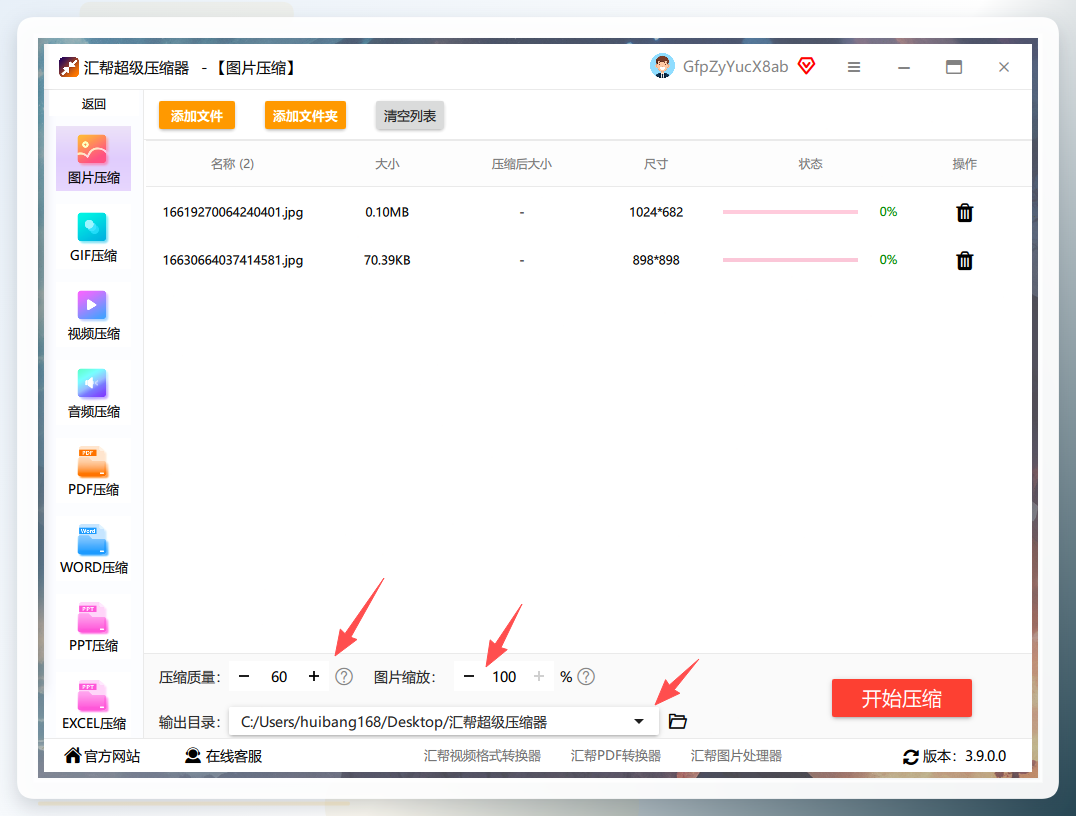
Task: Open the PPT压缩 sidebar tool
Action: tap(93, 627)
